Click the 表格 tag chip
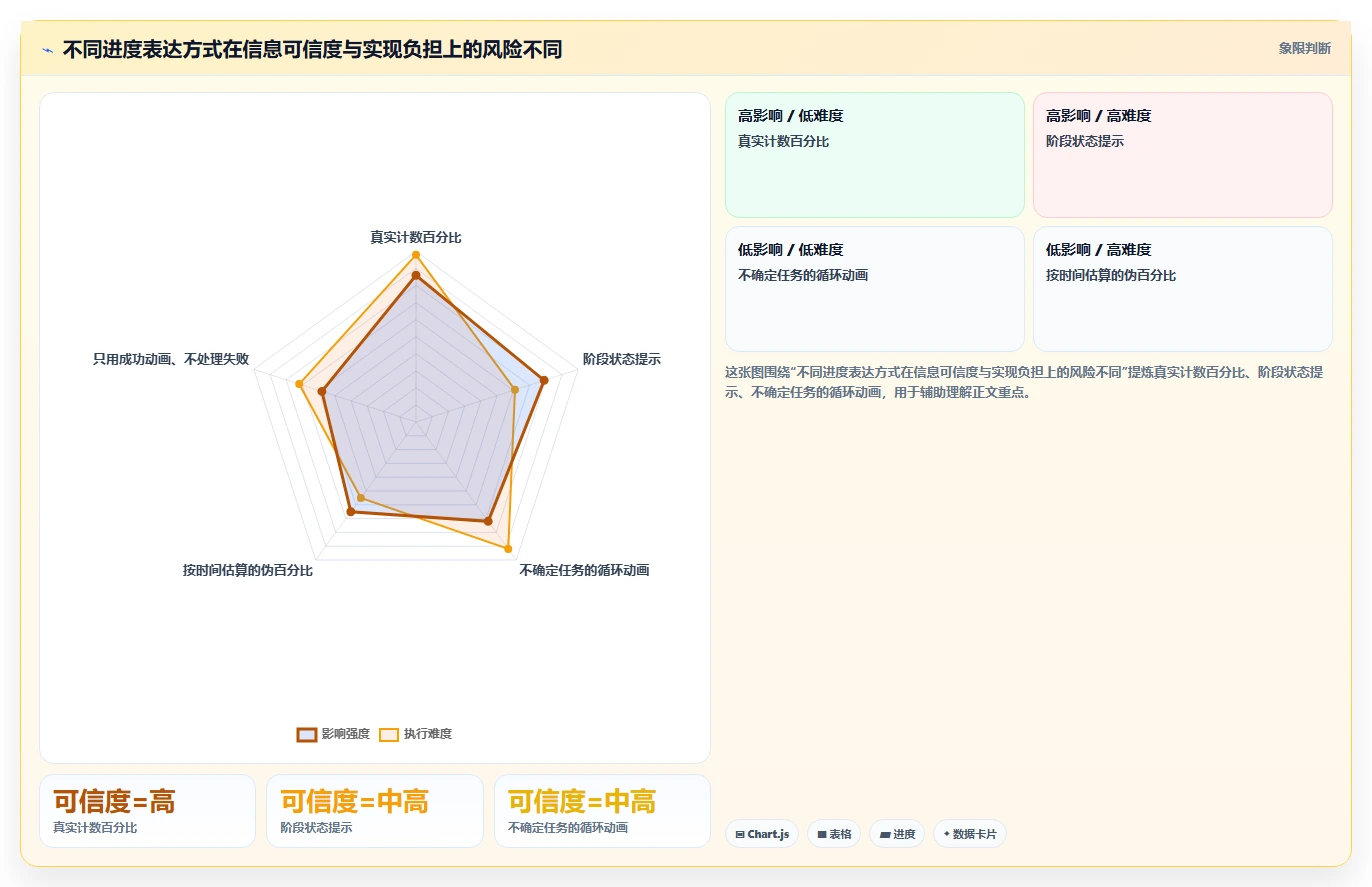 click(x=834, y=834)
